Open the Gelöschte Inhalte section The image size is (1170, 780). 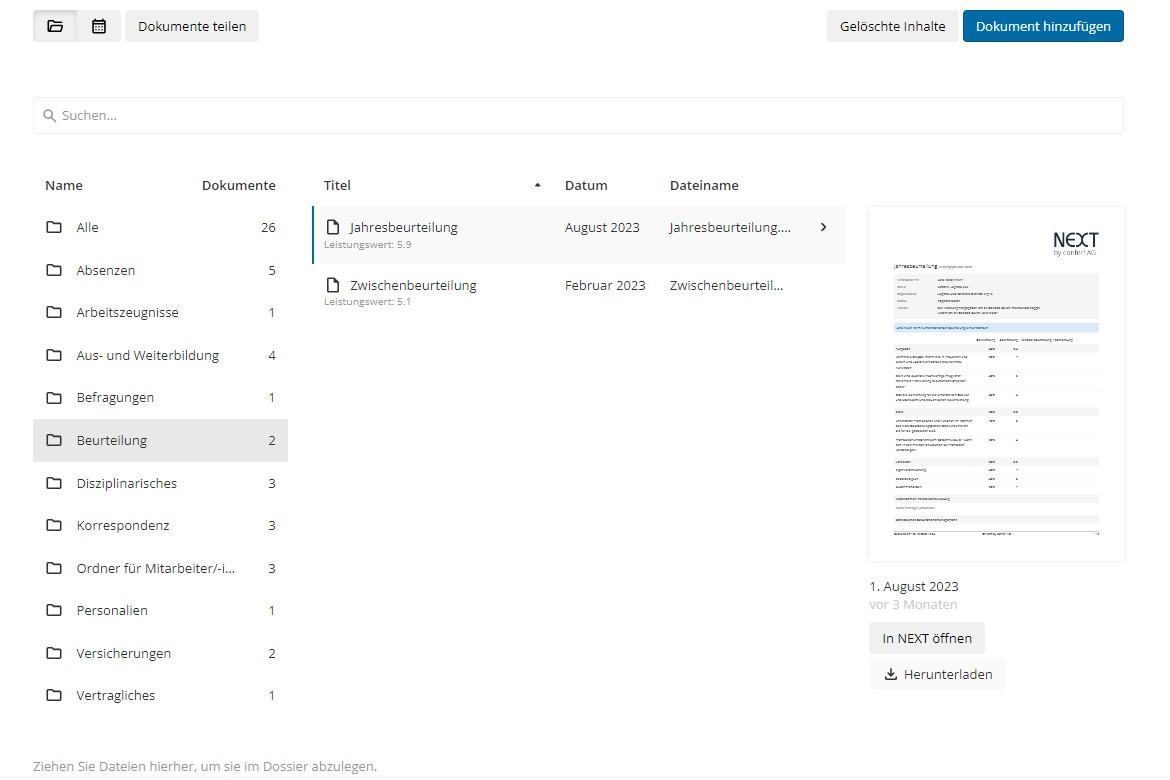tap(892, 26)
